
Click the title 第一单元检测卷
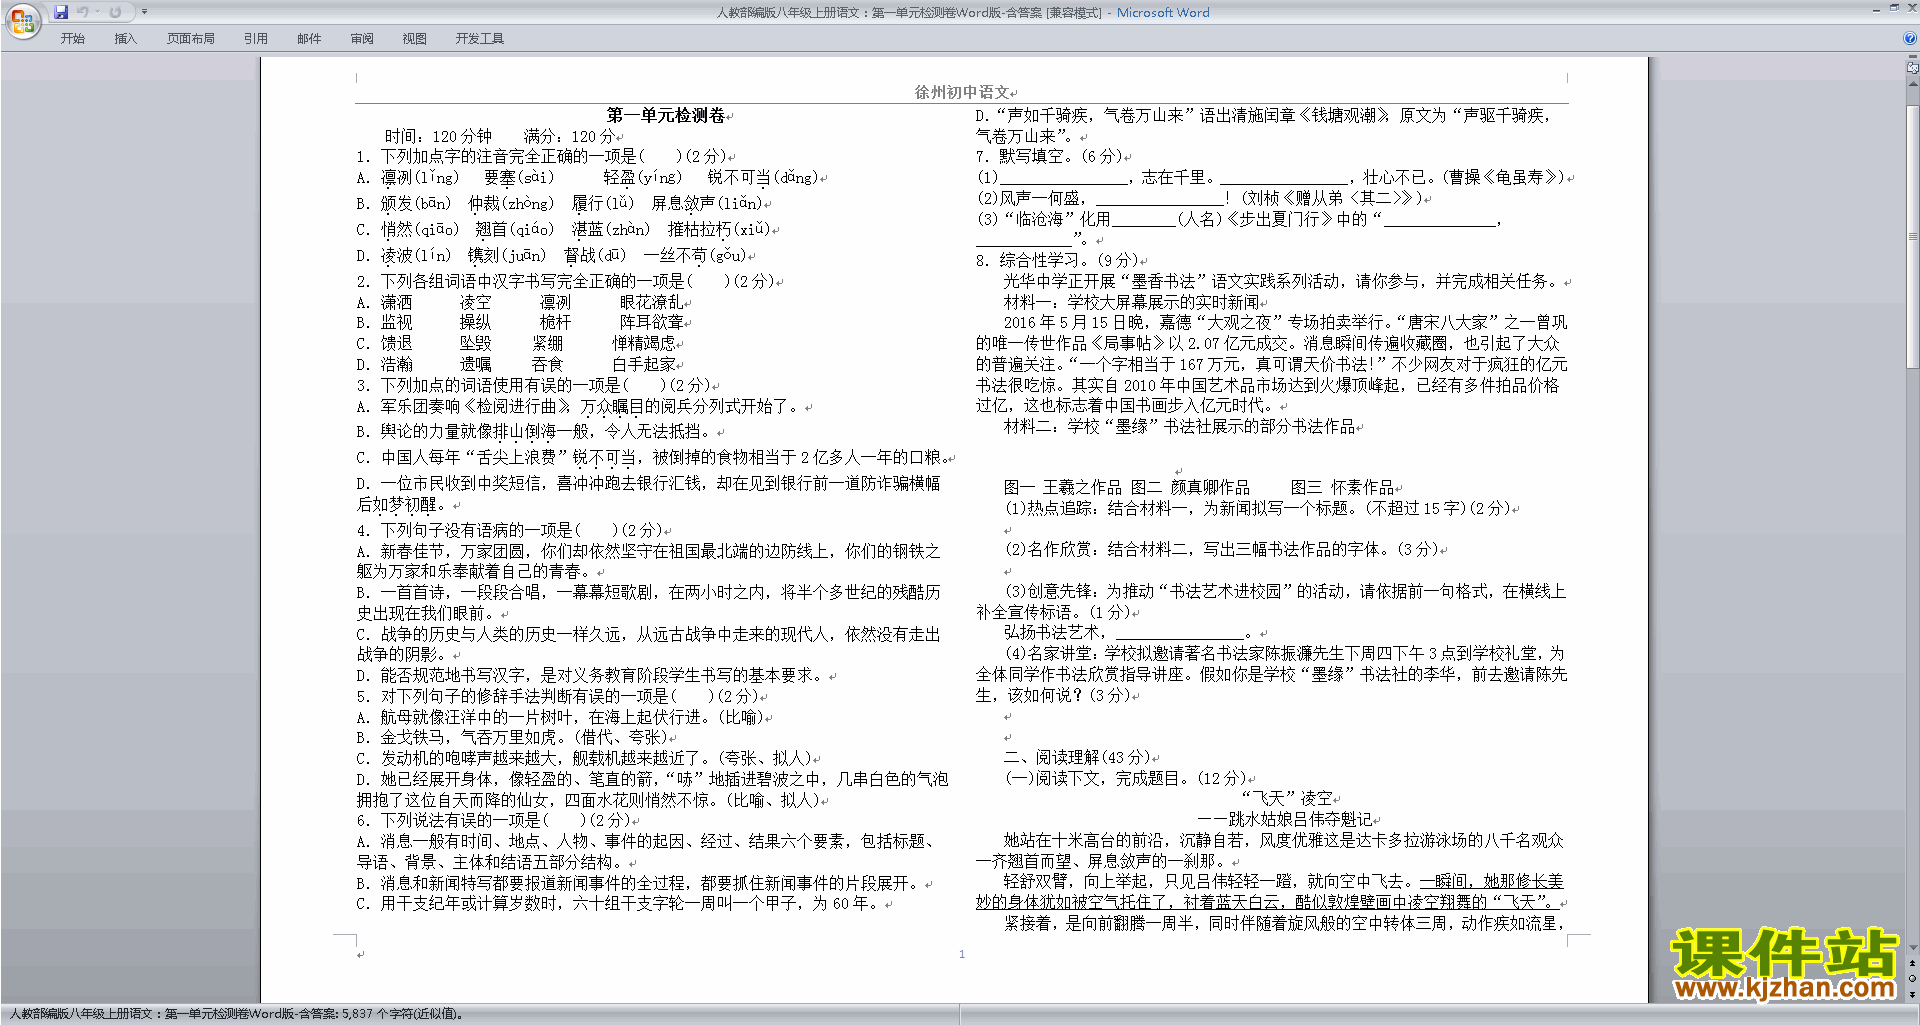tap(665, 115)
